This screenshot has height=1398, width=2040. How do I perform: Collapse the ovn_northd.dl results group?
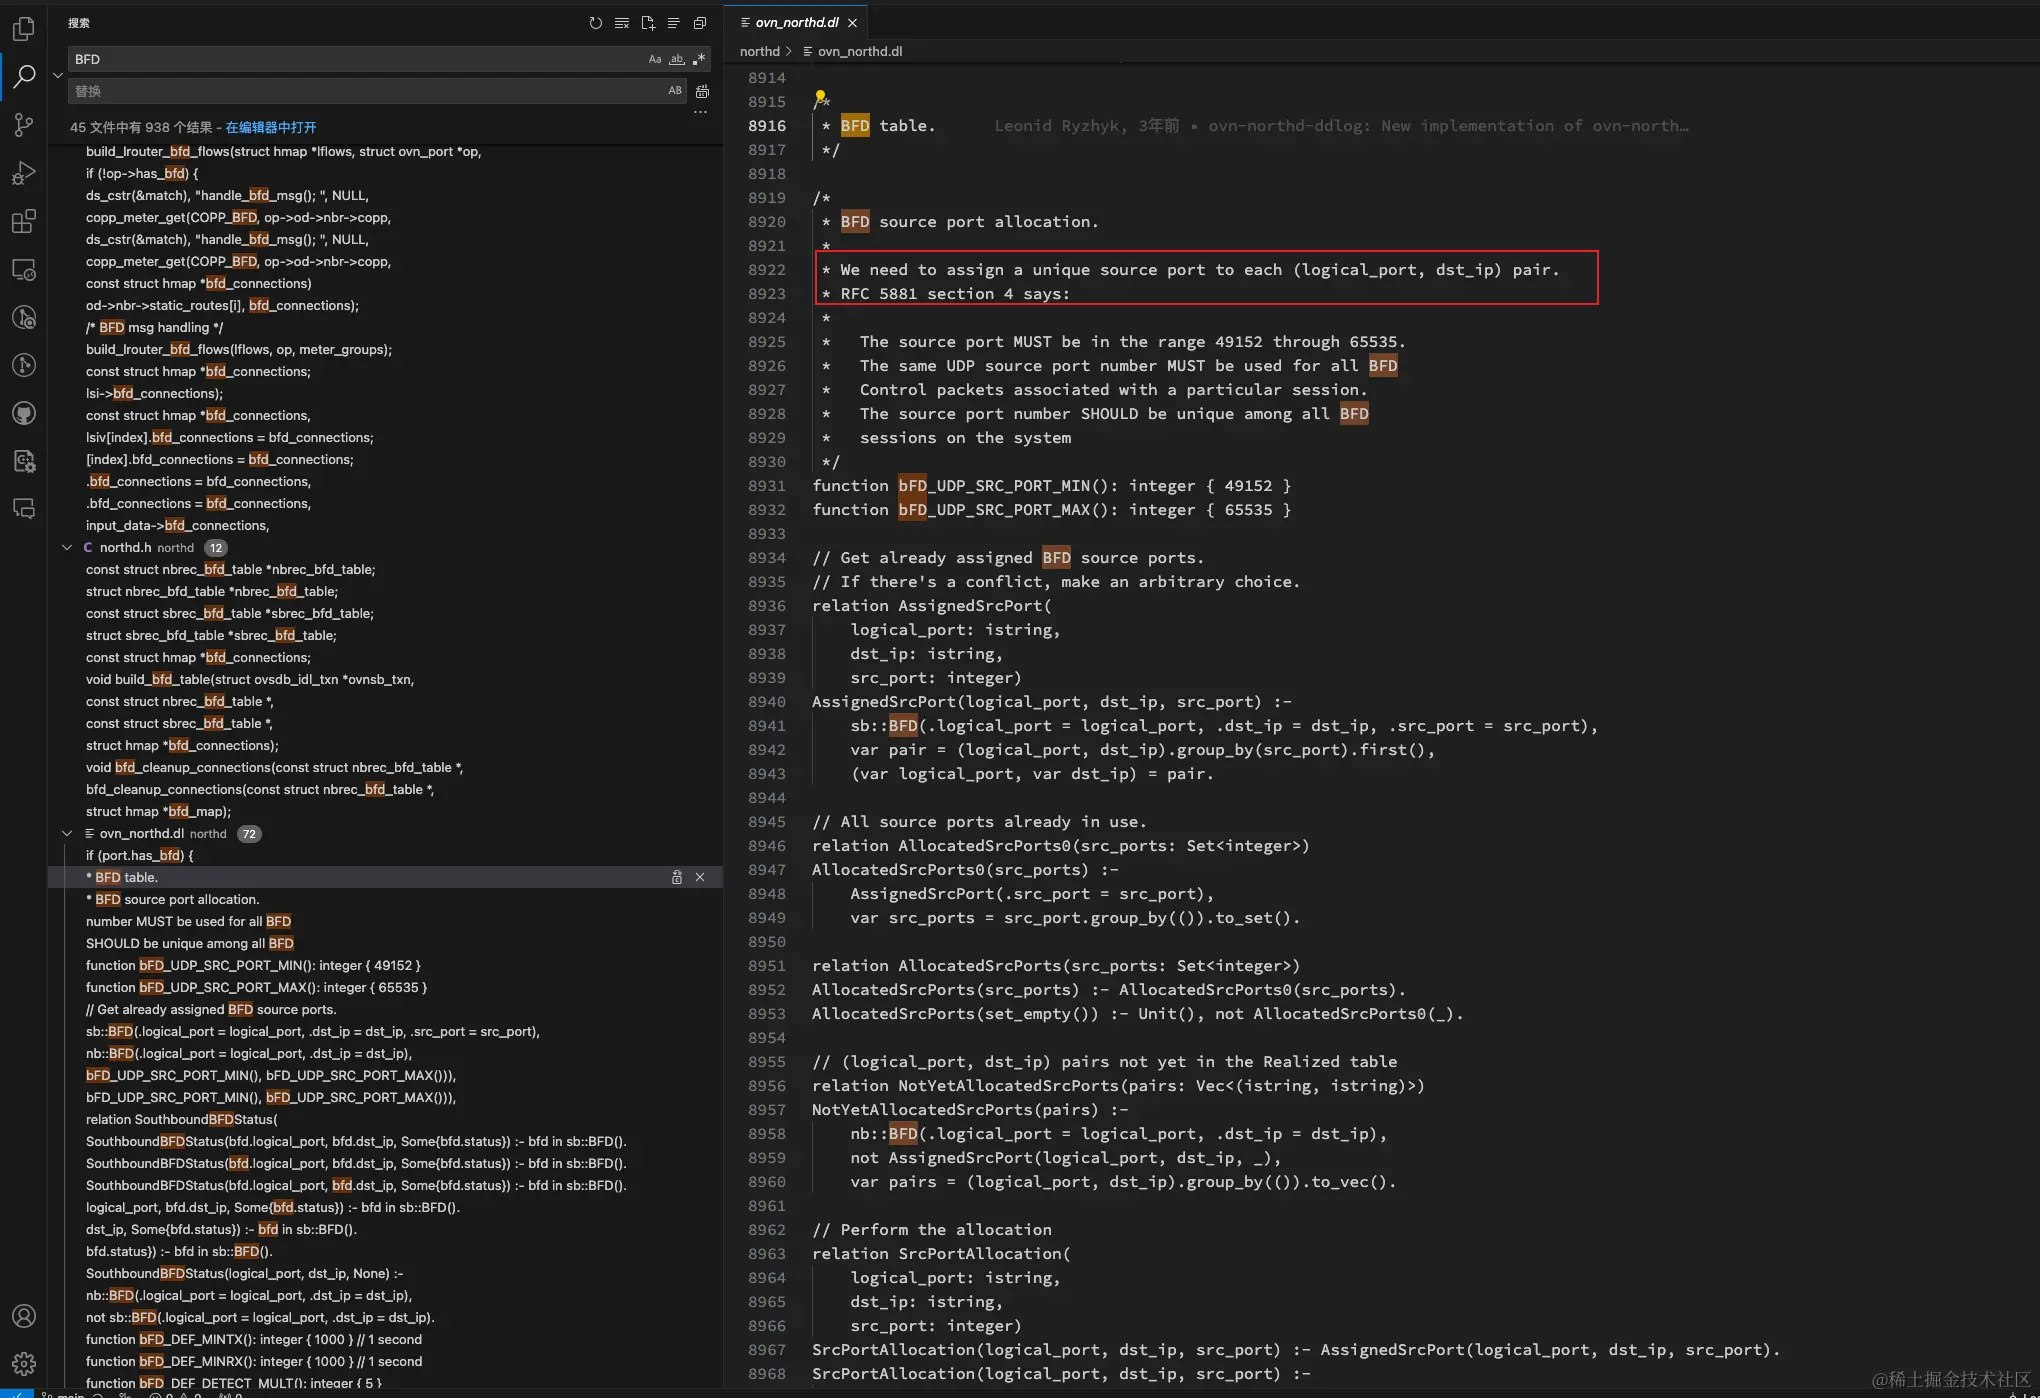(67, 833)
